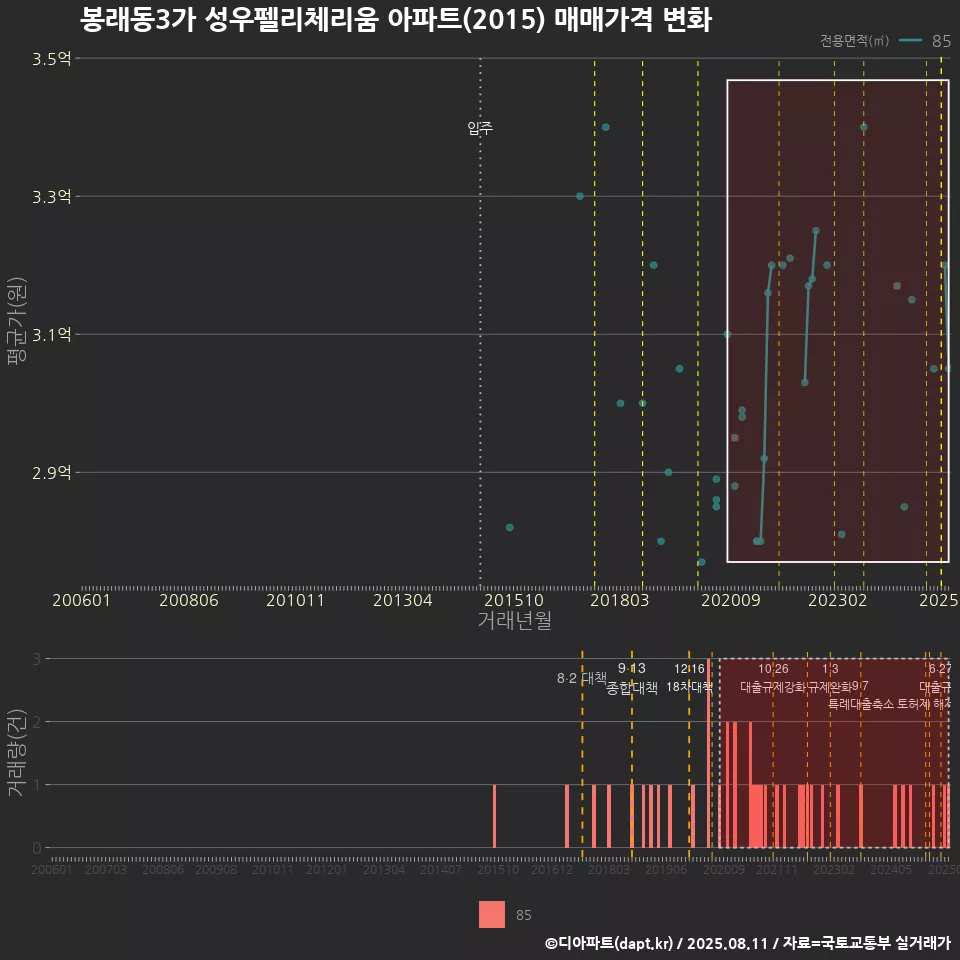Click the 3.1억 y-axis label
The image size is (960, 960).
point(51,334)
